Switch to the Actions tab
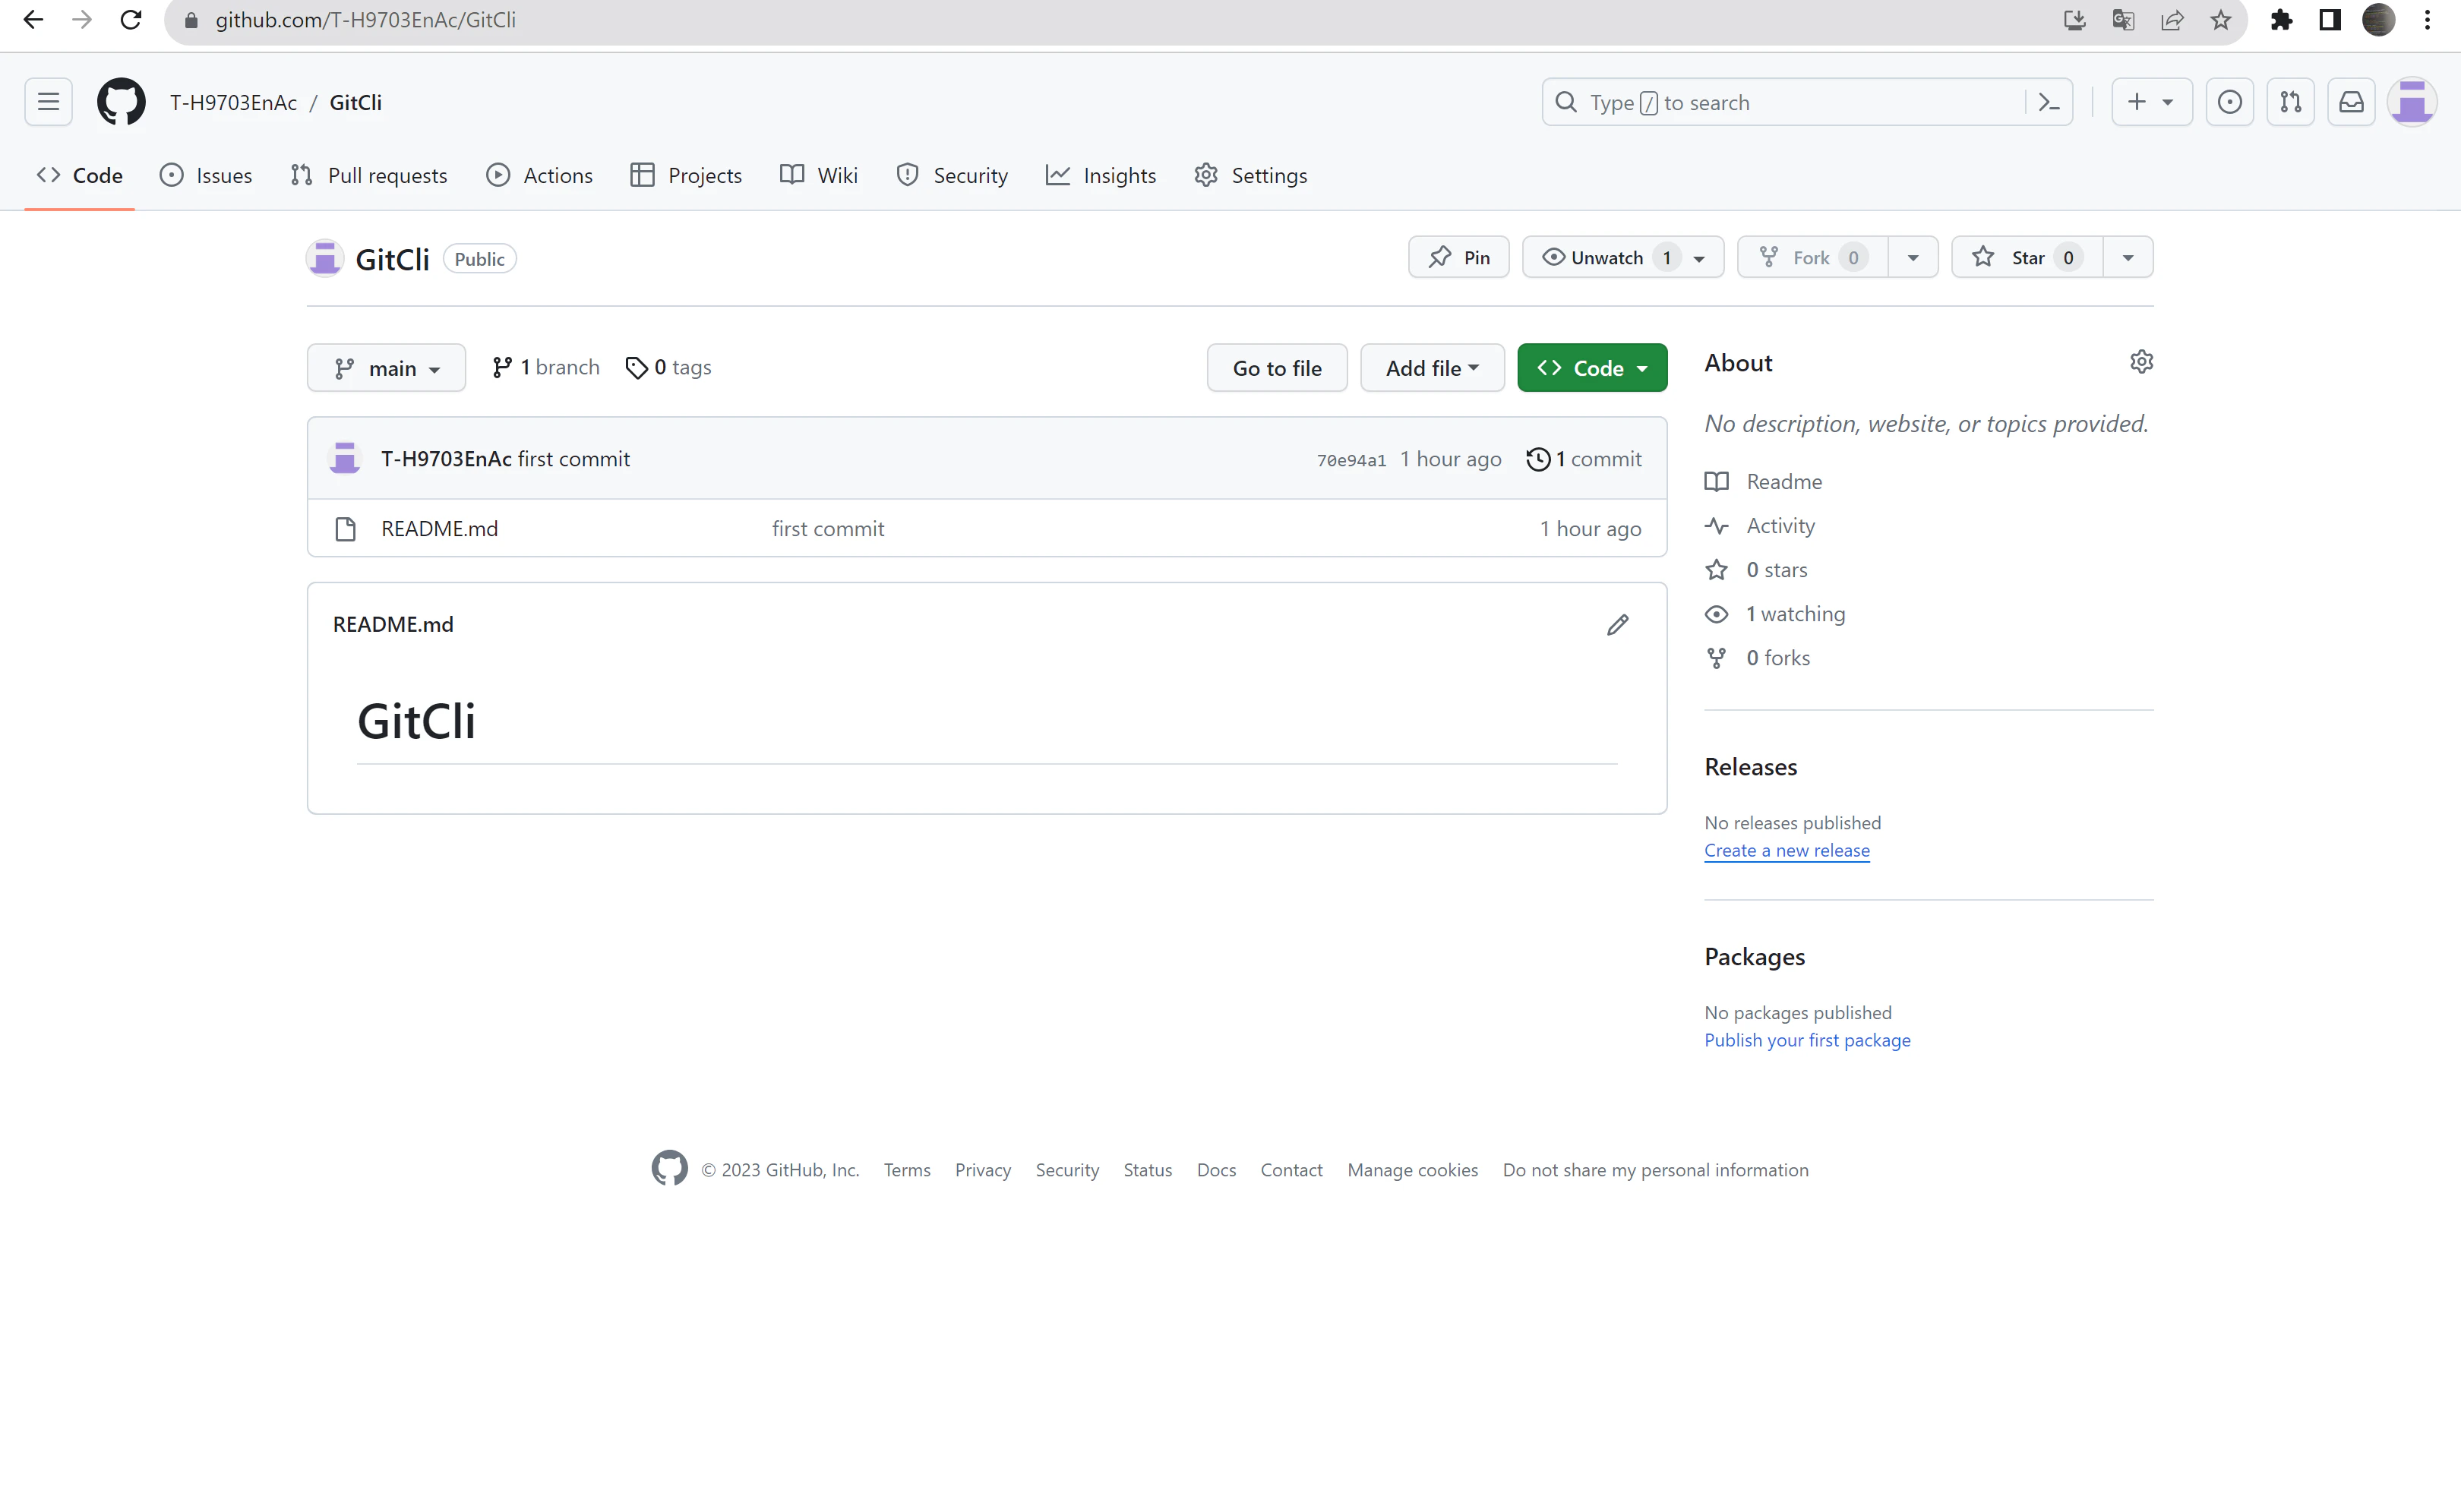This screenshot has width=2461, height=1512. pos(539,176)
